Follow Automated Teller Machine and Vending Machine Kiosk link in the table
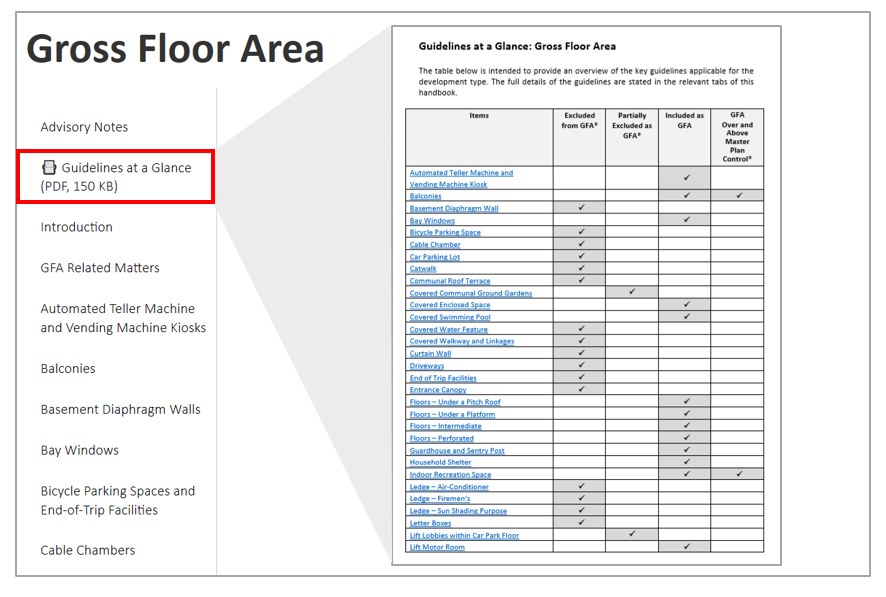Viewport: 886px width, 597px height. pos(461,178)
